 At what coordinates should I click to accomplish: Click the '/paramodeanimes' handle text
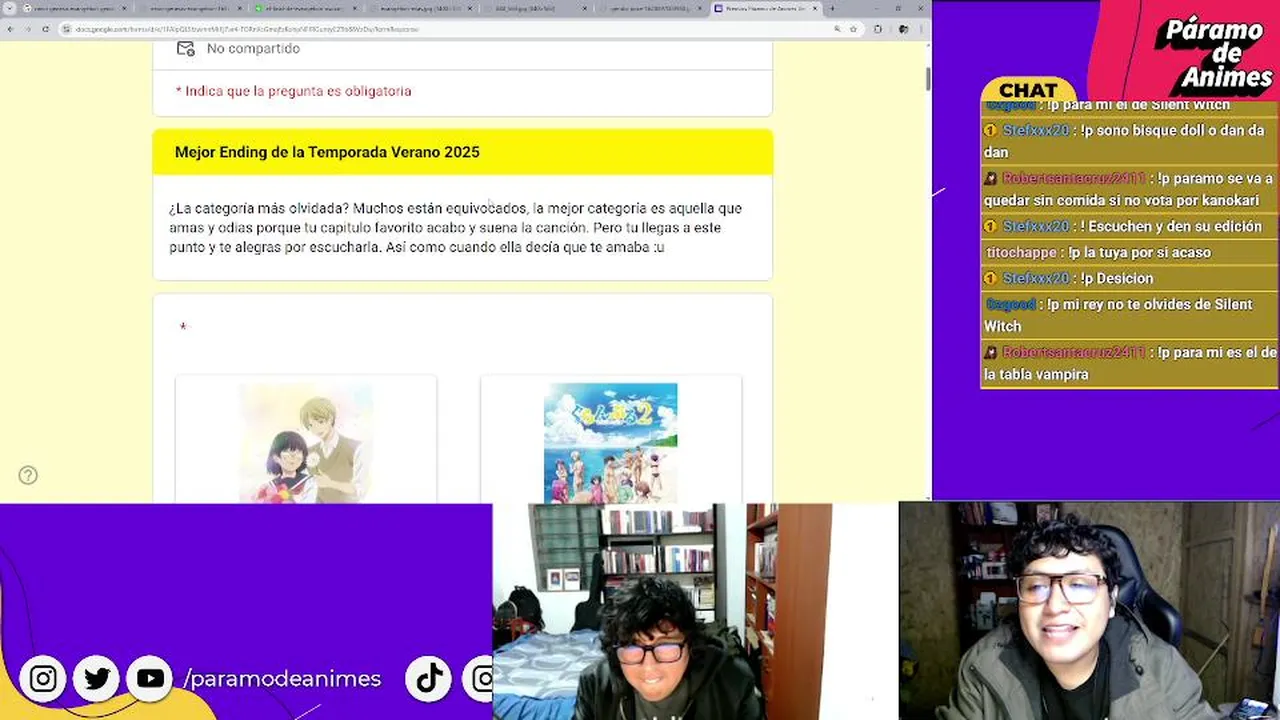pos(282,679)
